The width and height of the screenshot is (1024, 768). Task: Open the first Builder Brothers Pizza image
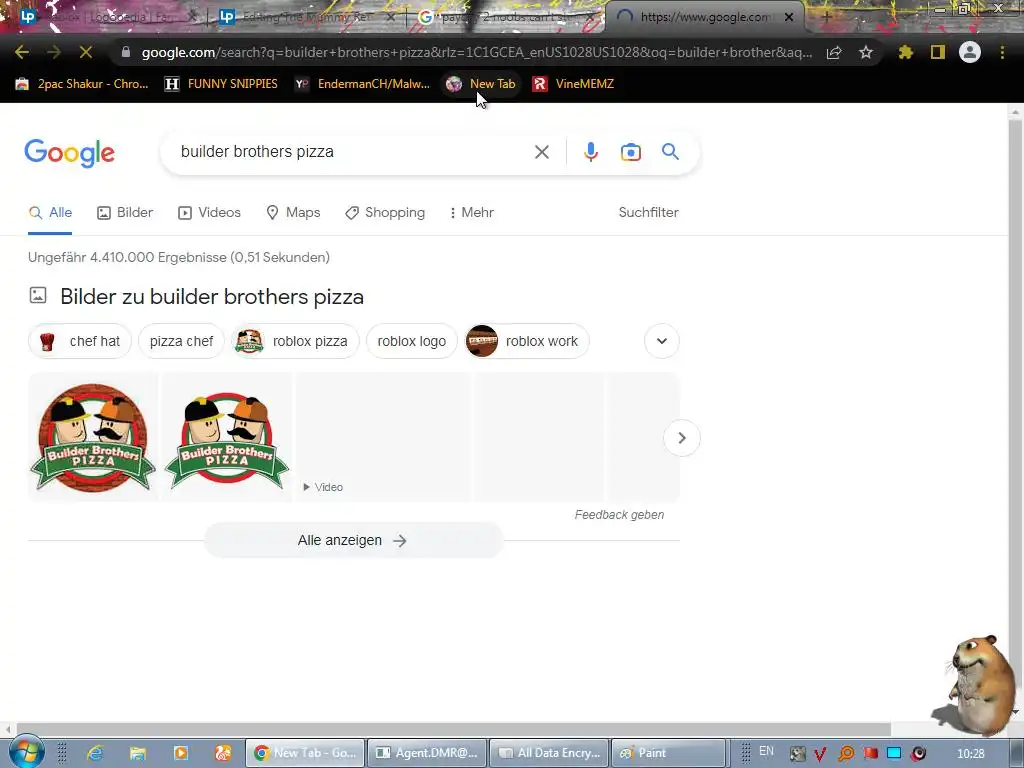point(93,437)
